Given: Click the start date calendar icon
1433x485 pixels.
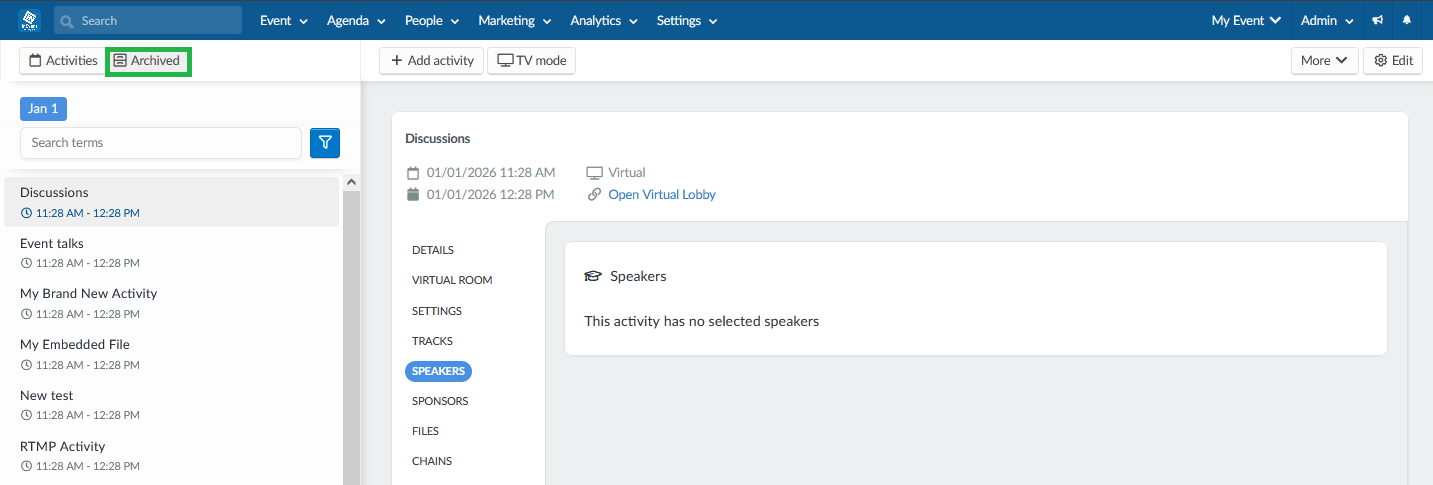Looking at the screenshot, I should (x=413, y=173).
